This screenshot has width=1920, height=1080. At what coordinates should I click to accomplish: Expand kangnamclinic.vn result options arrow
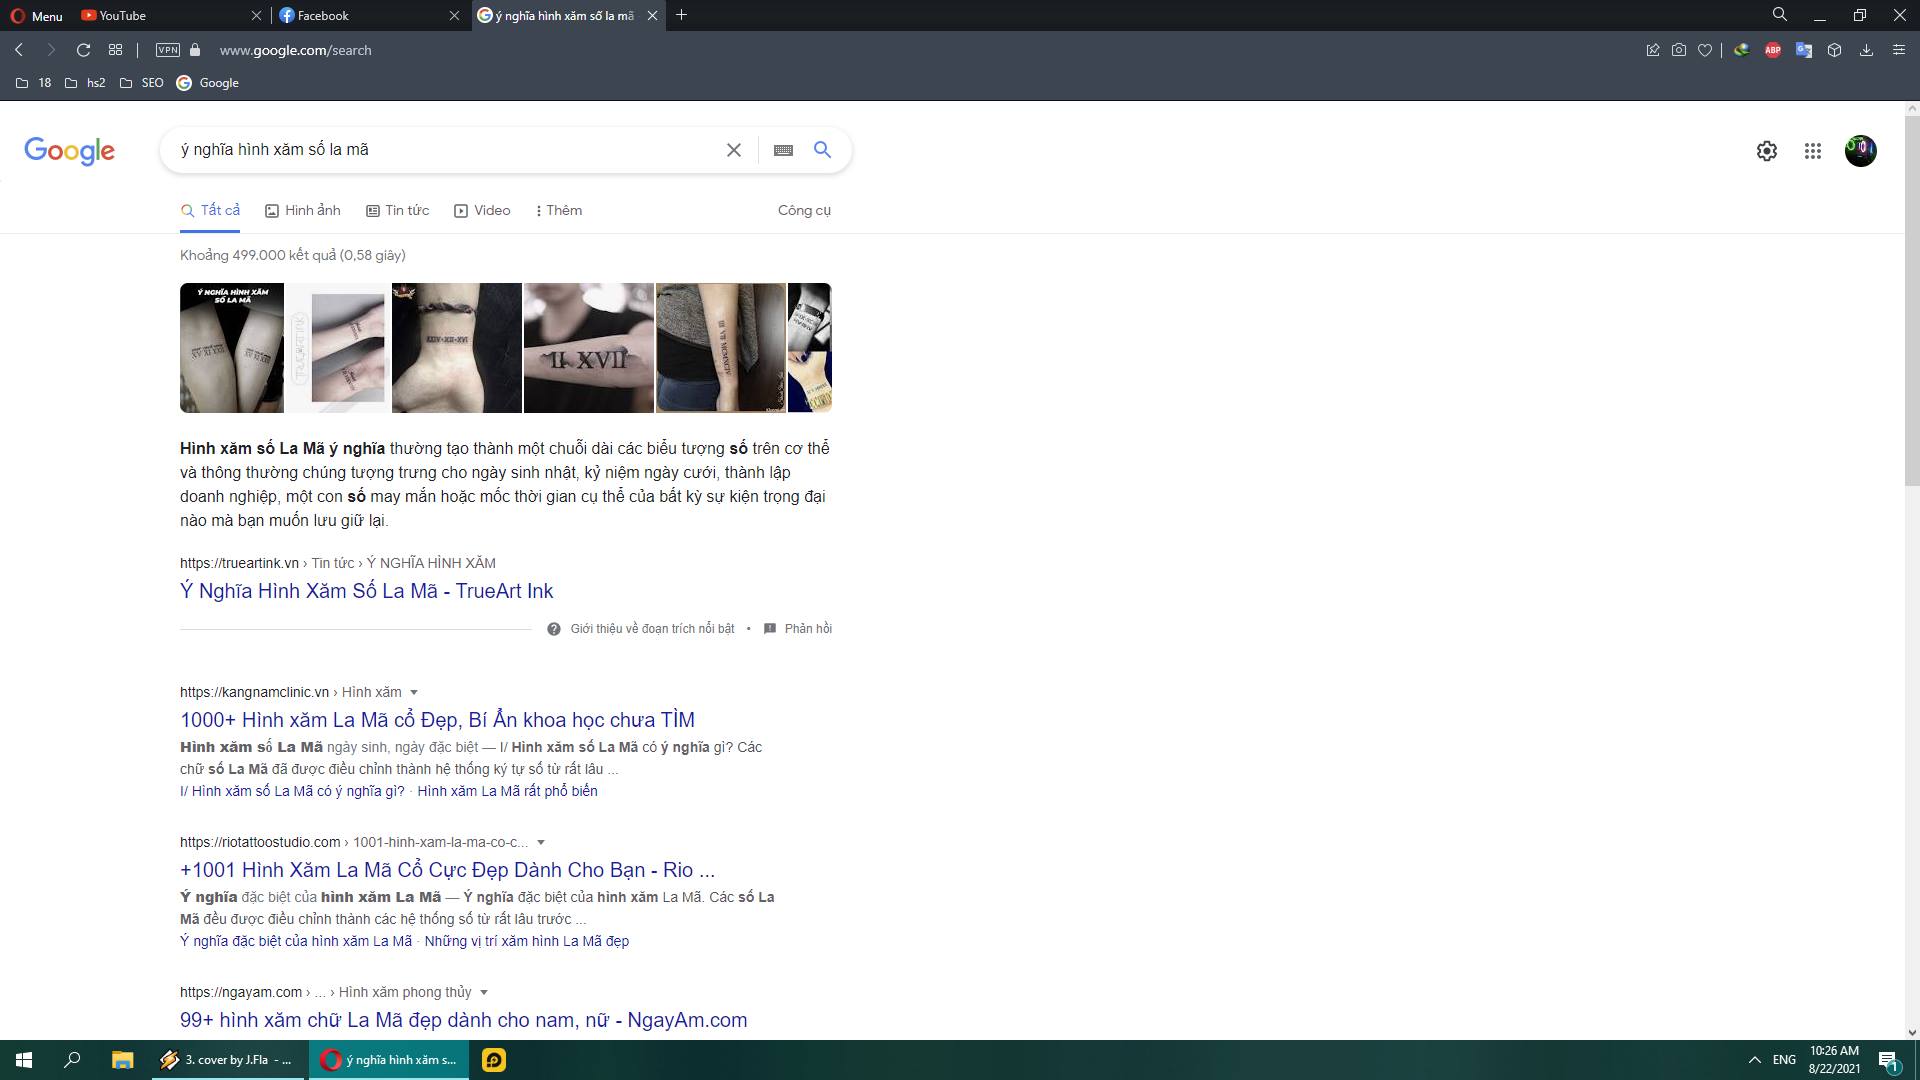click(414, 692)
